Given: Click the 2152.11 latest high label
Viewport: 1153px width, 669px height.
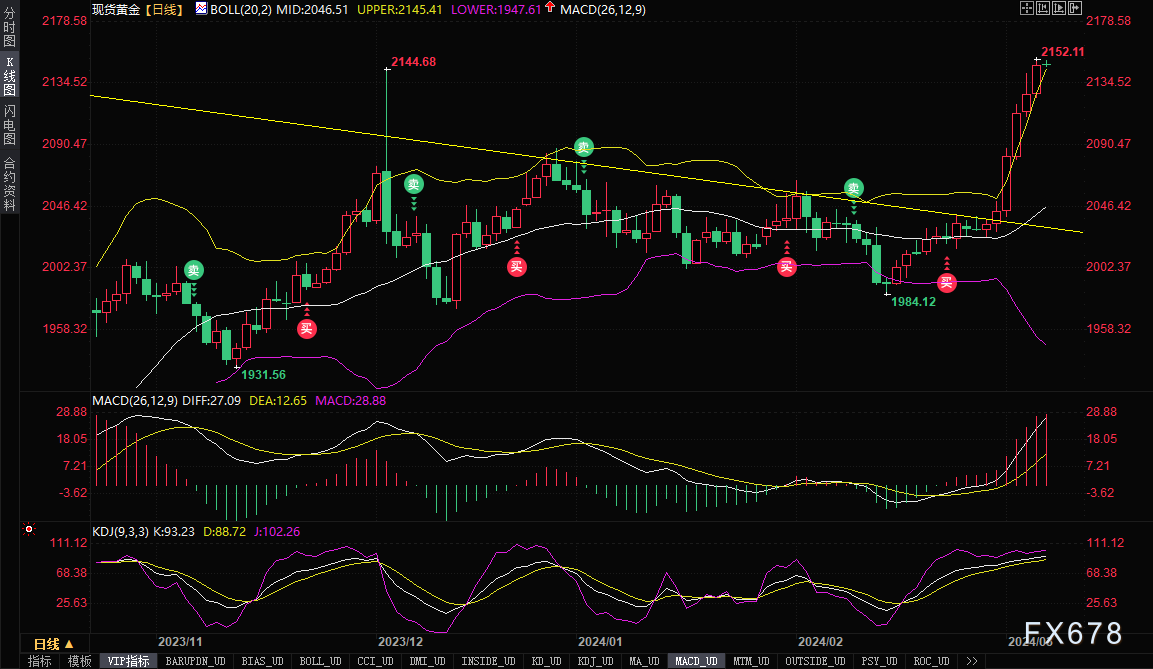Looking at the screenshot, I should [1063, 51].
